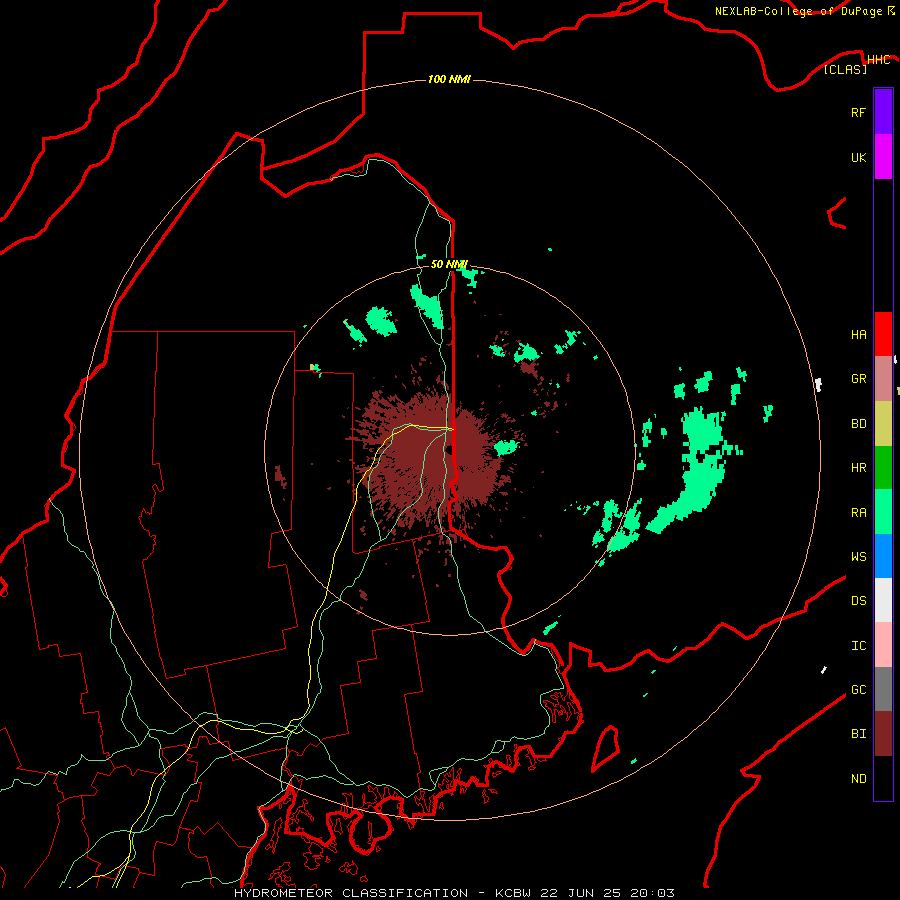Click the IC legend label text
Screen dimensions: 900x900
[858, 646]
